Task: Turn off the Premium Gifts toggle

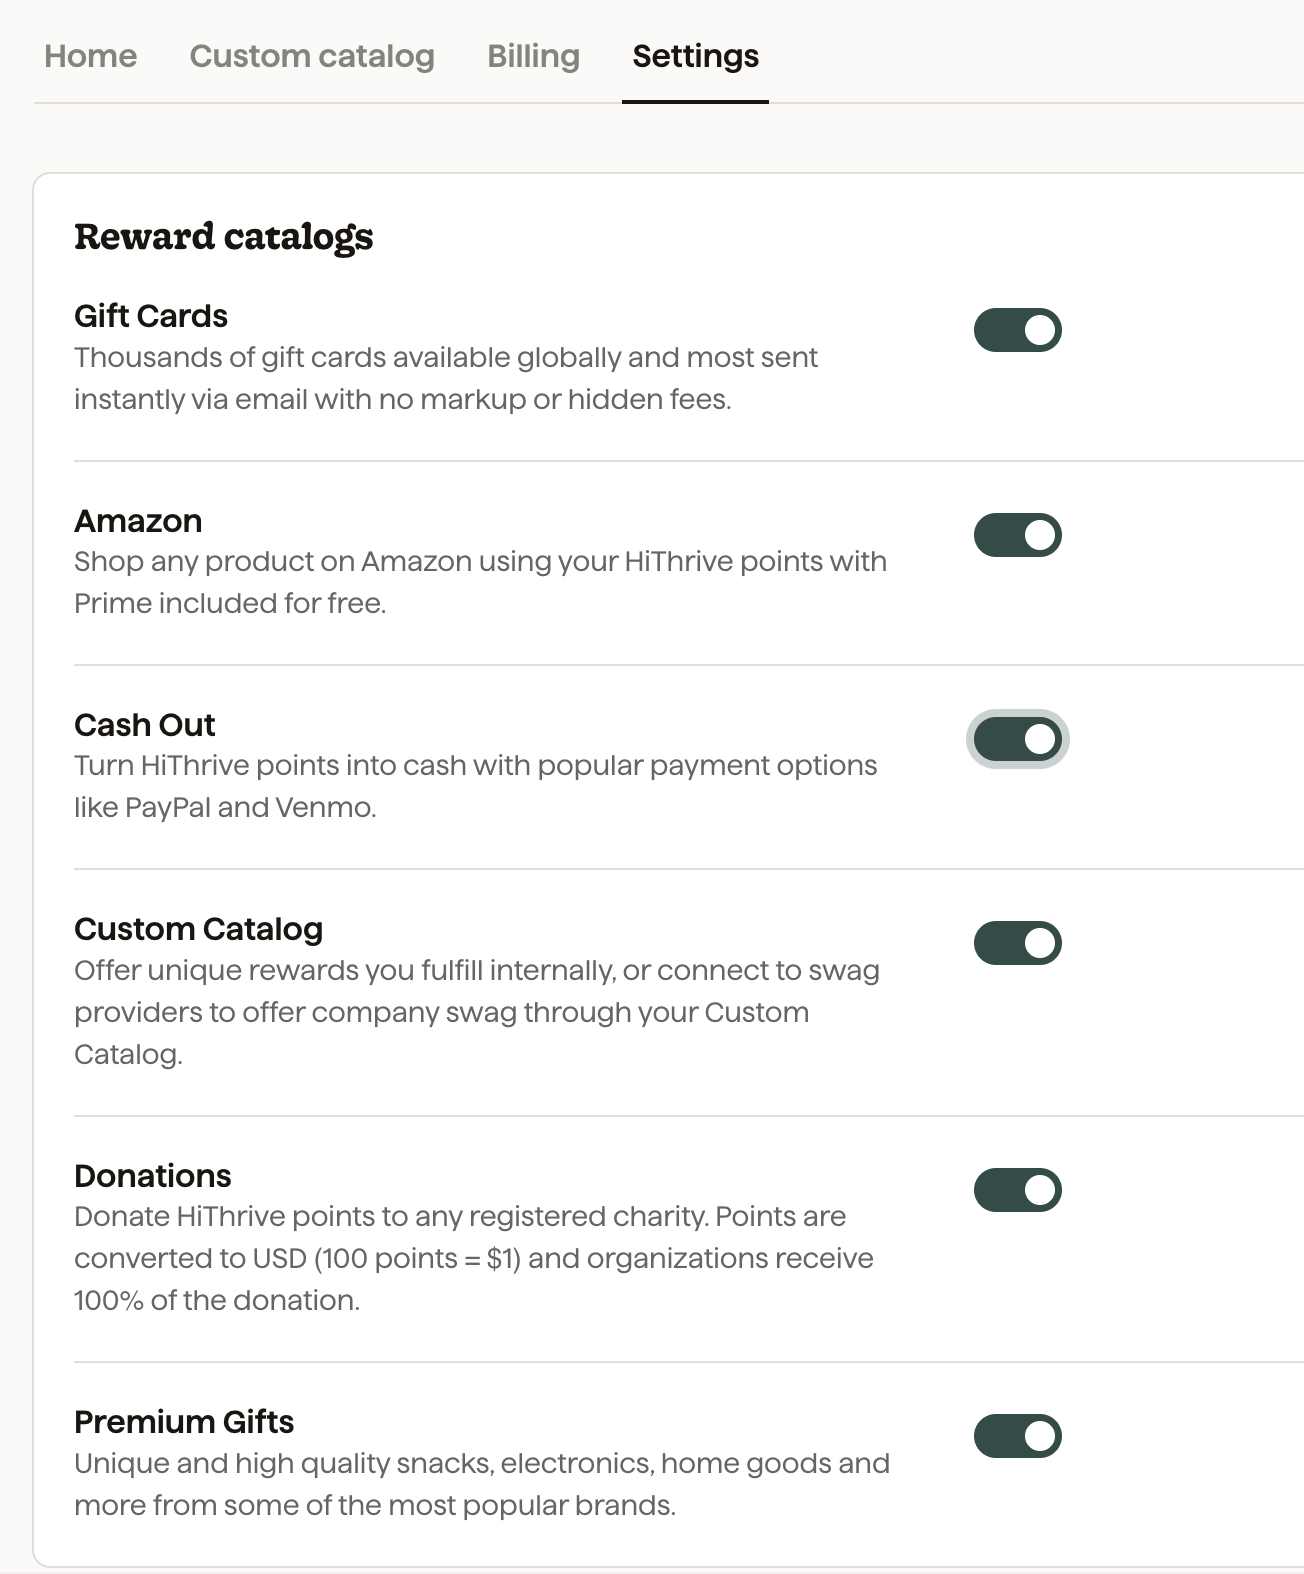Action: pyautogui.click(x=1017, y=1436)
